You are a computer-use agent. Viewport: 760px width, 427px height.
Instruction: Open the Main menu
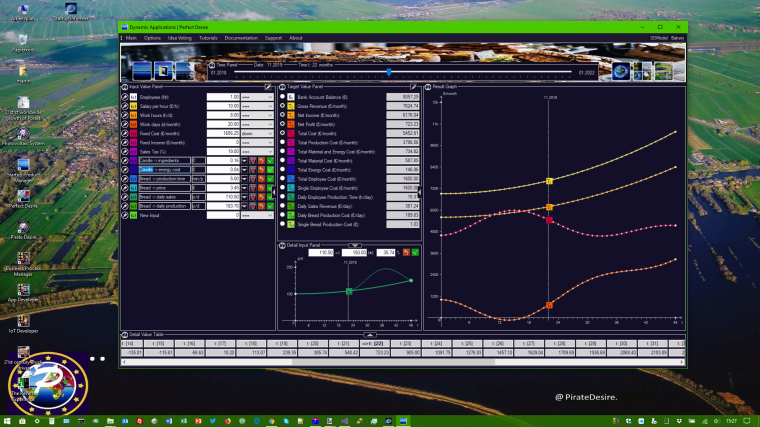point(131,38)
